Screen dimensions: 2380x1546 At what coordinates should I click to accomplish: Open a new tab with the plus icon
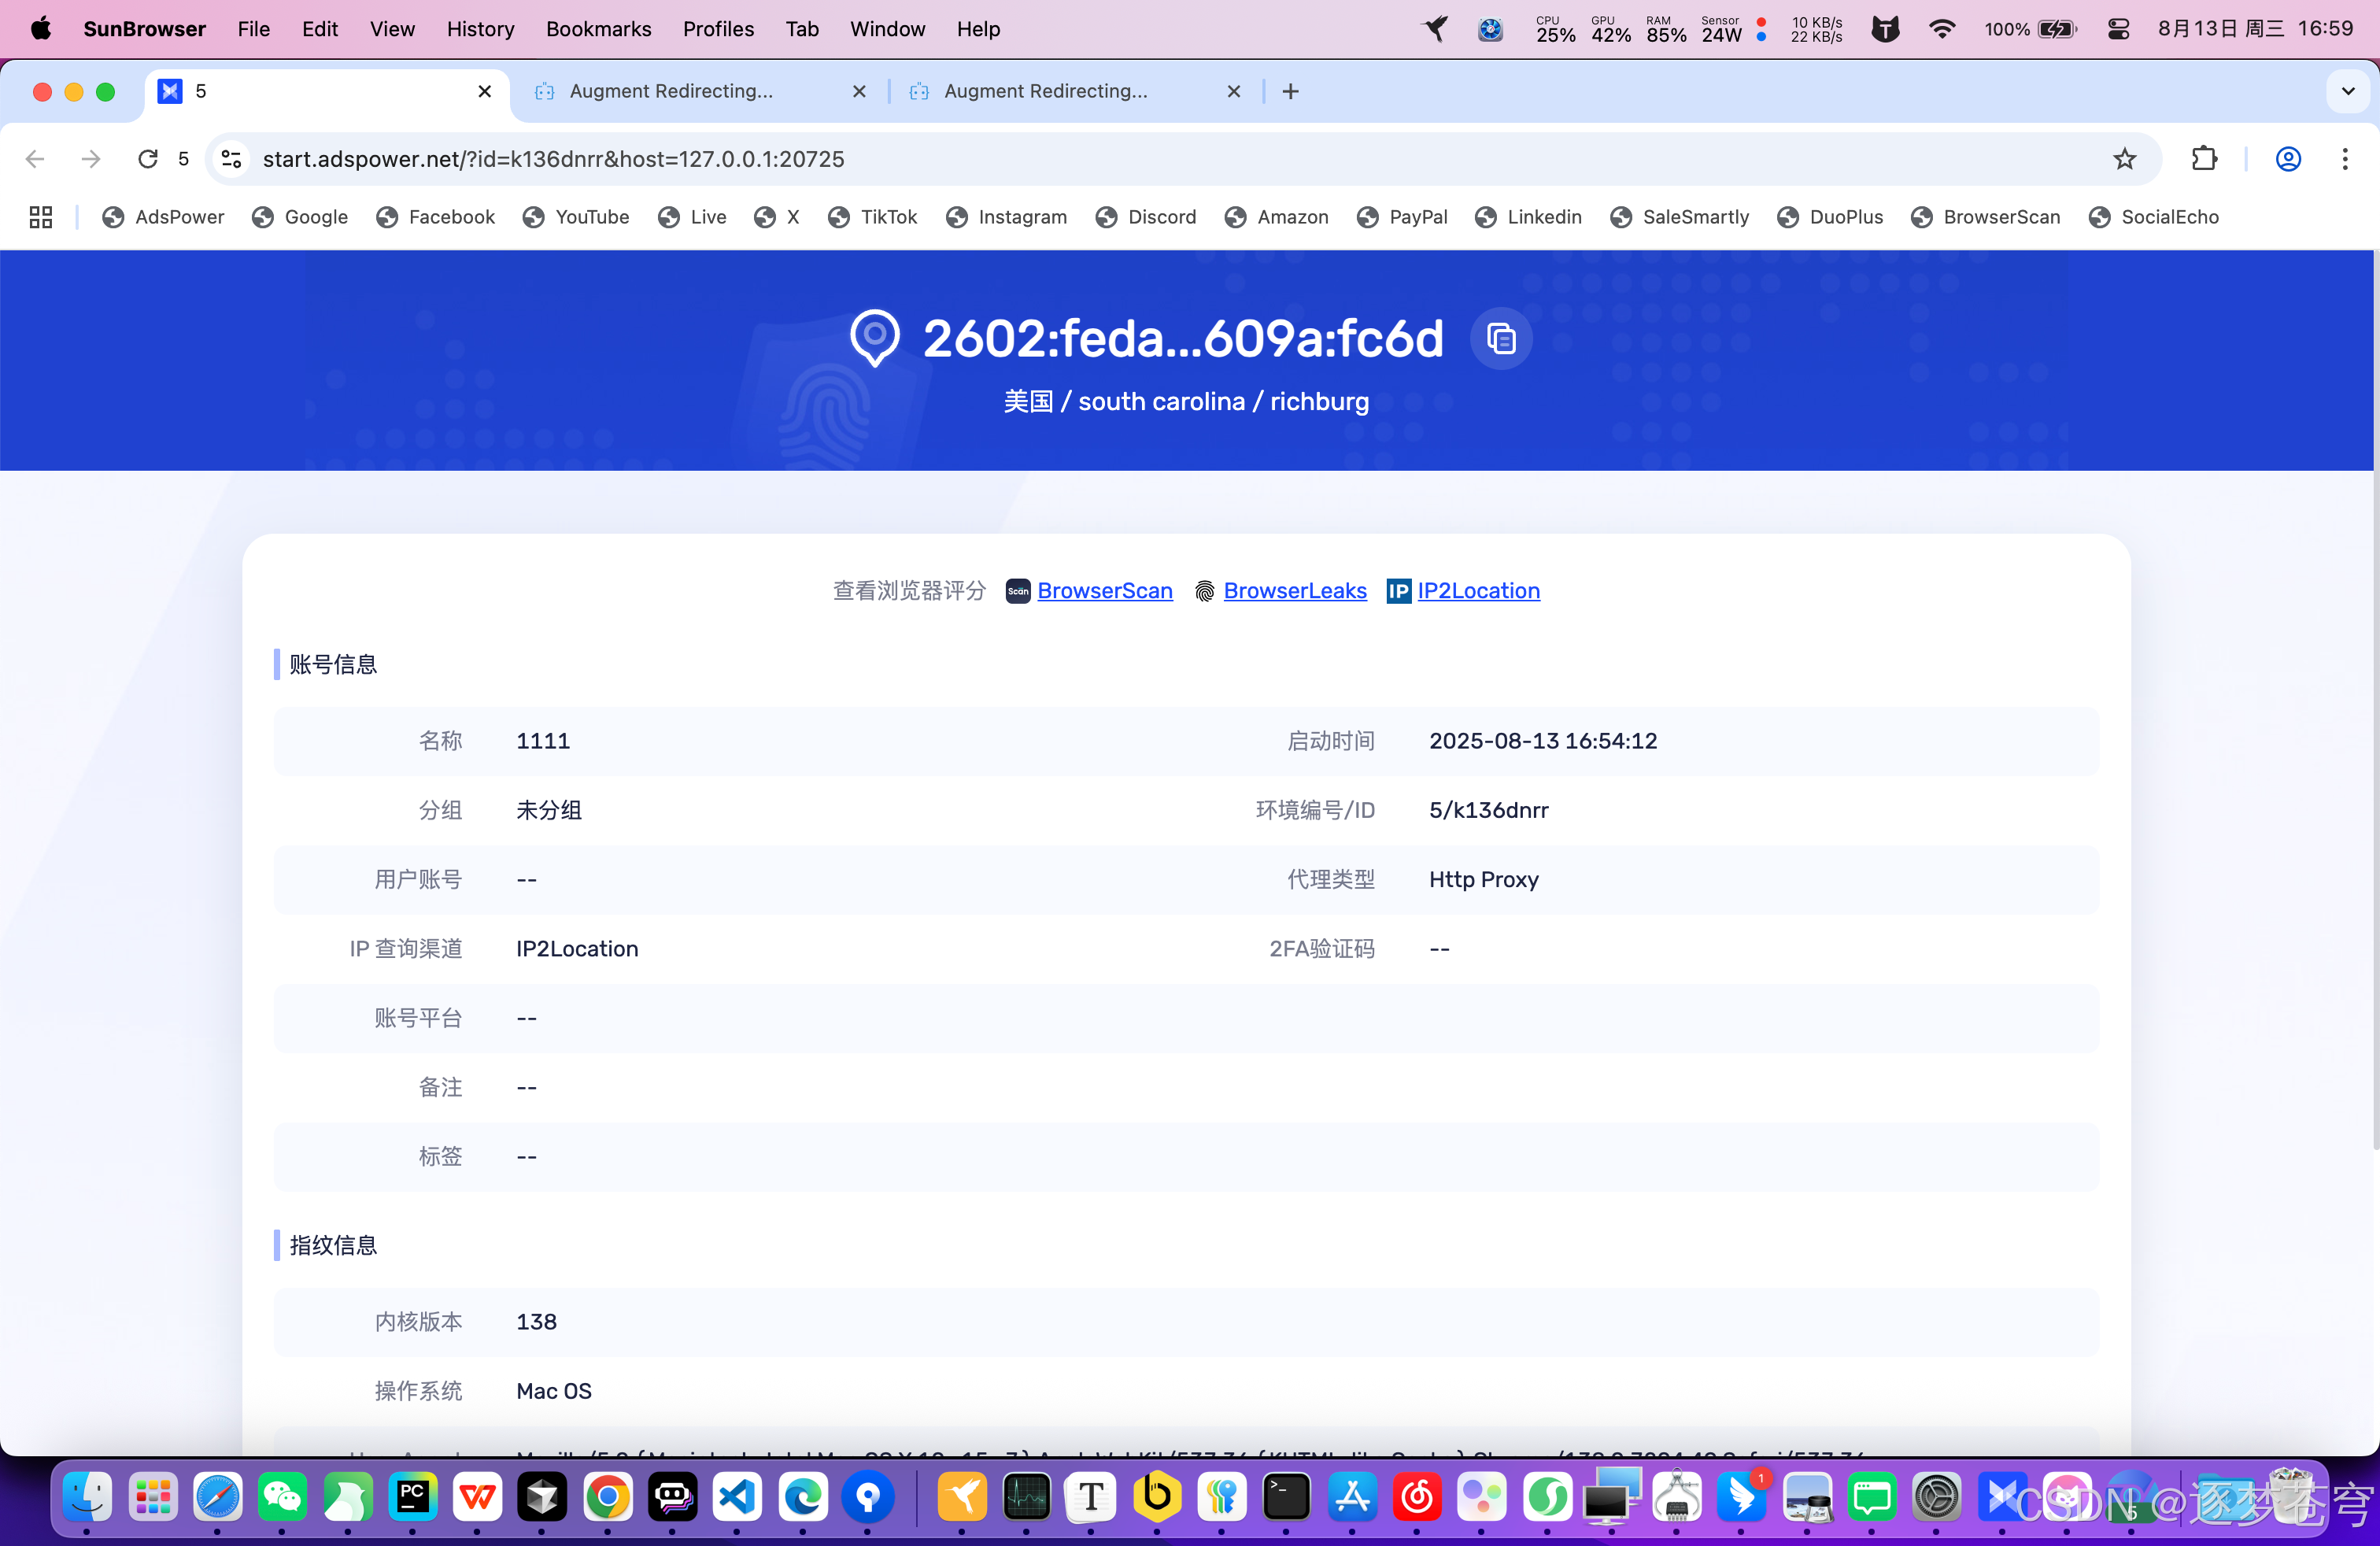pyautogui.click(x=1290, y=91)
